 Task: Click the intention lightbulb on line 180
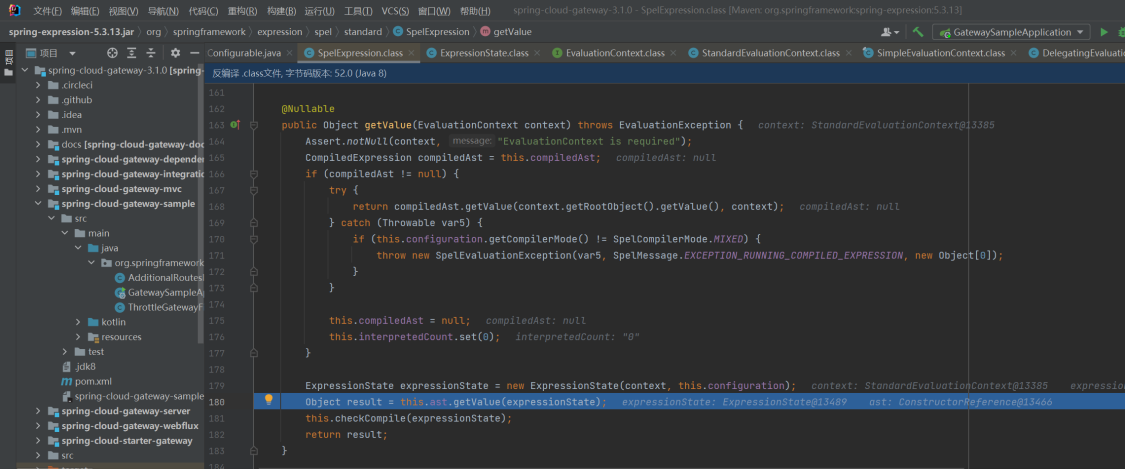(269, 400)
